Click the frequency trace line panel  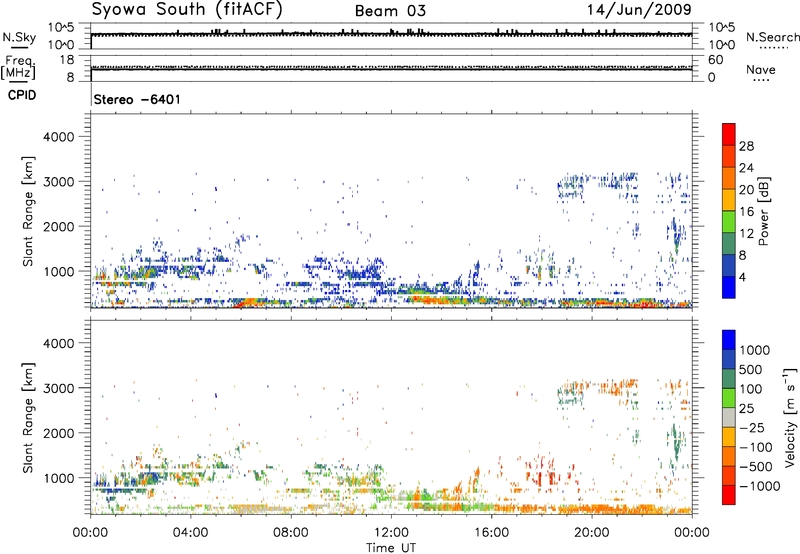pyautogui.click(x=391, y=68)
